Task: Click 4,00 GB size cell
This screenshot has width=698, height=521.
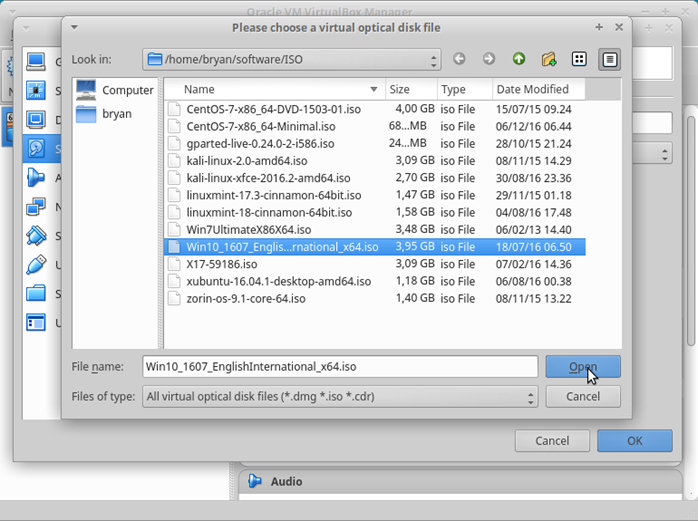Action: click(x=415, y=109)
